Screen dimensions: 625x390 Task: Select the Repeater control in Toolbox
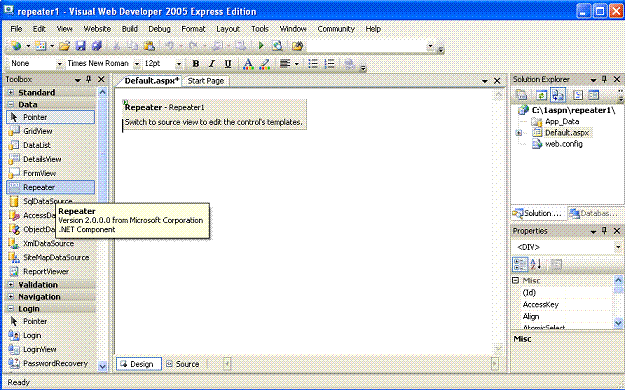(x=51, y=187)
